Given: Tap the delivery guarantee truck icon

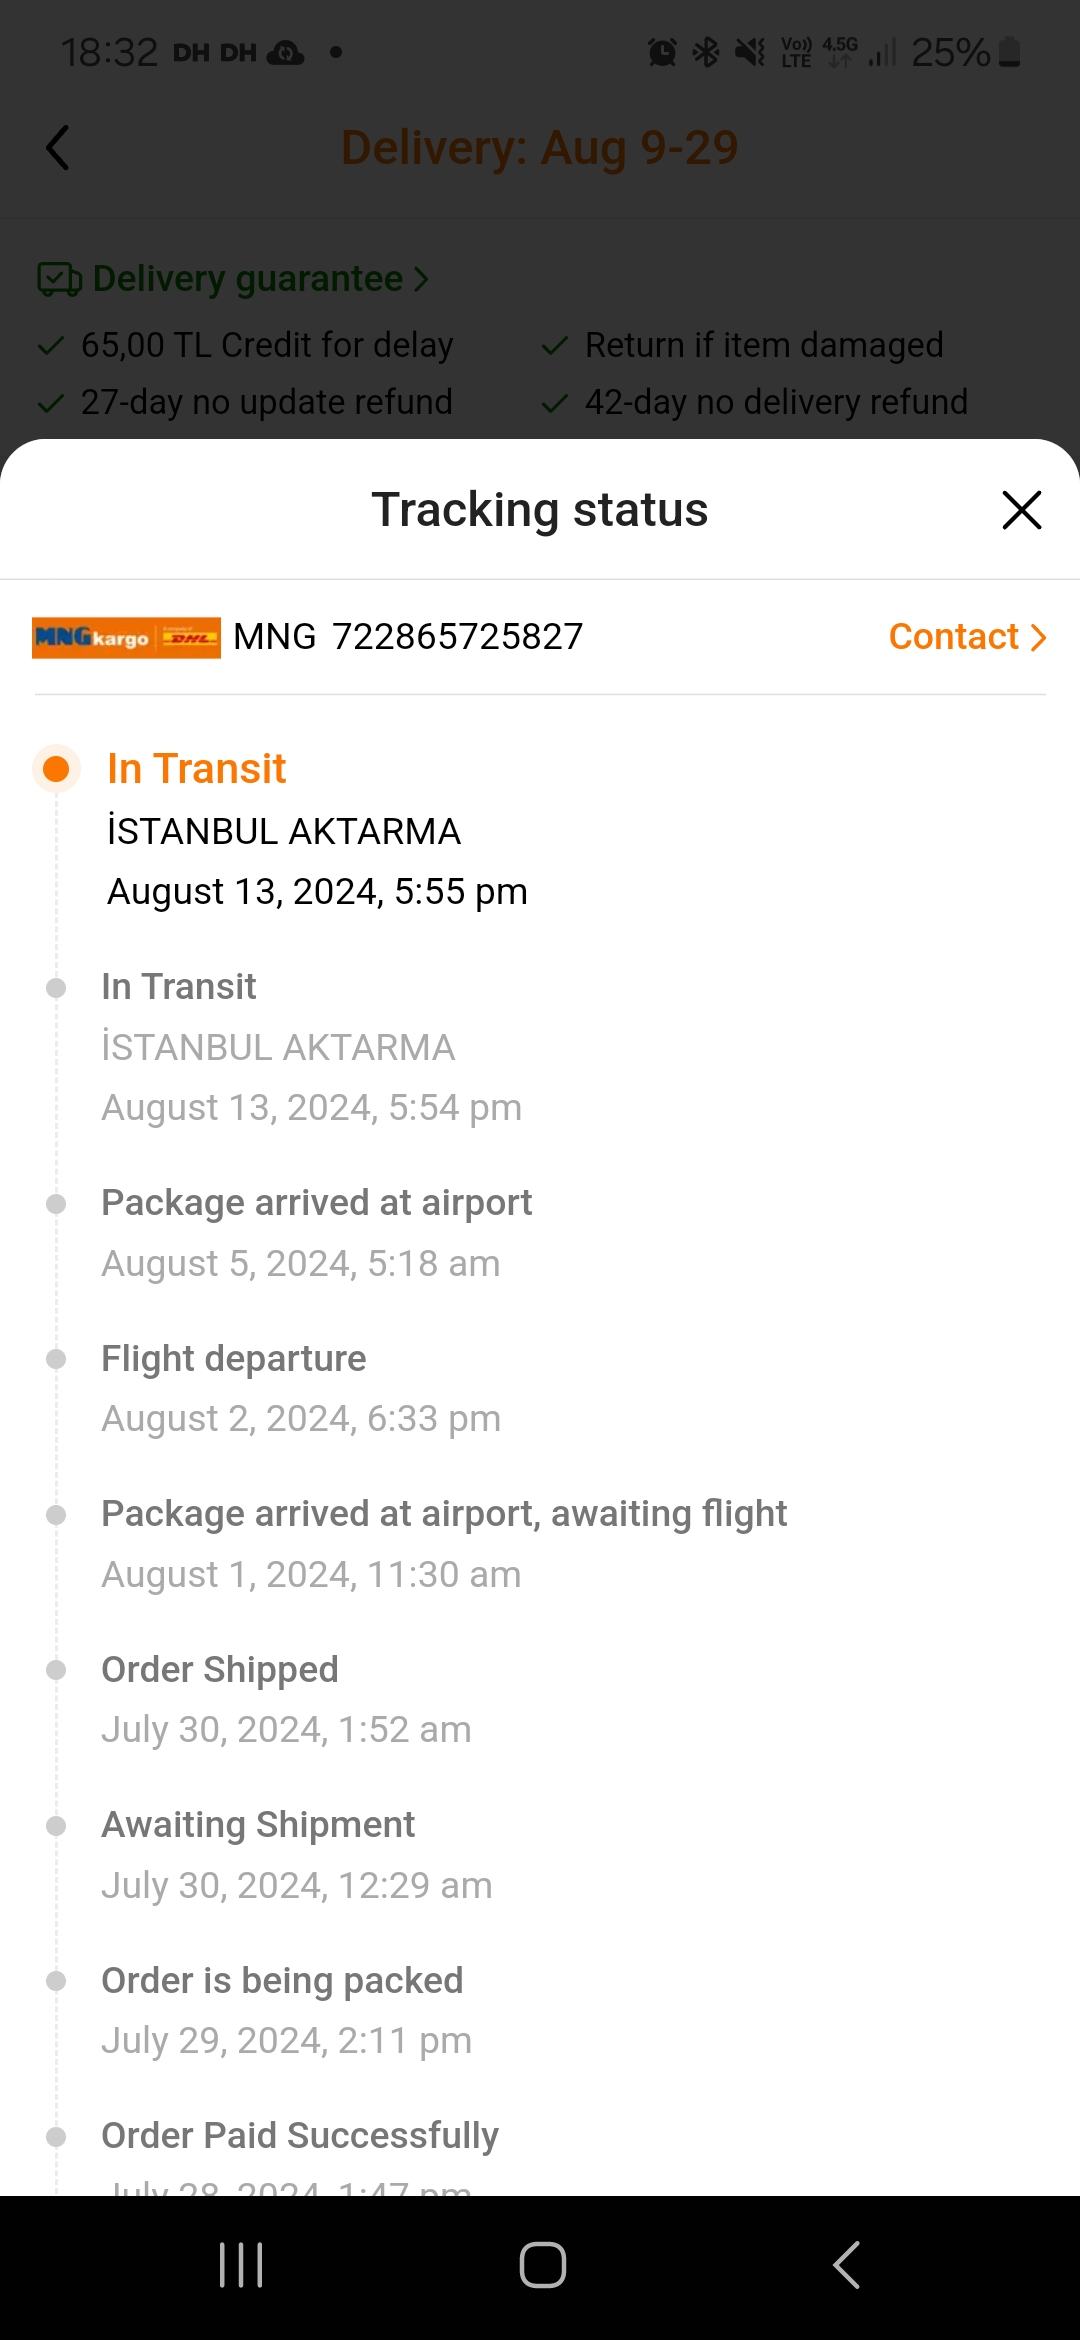Looking at the screenshot, I should 59,279.
